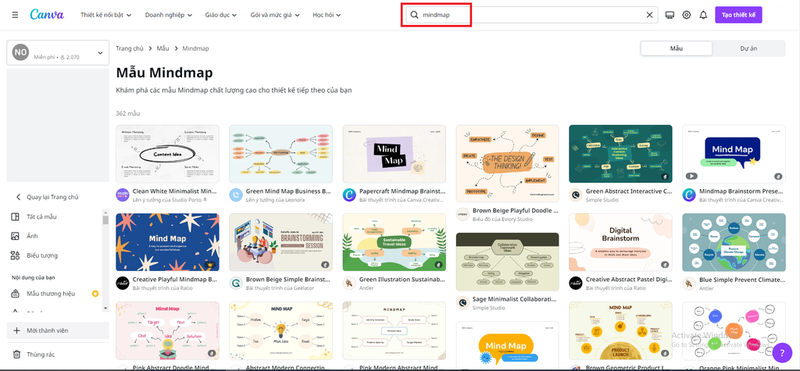This screenshot has height=371, width=800.
Task: Click the Ratio avatar under Creative Playful Mindmap
Action: tap(122, 283)
